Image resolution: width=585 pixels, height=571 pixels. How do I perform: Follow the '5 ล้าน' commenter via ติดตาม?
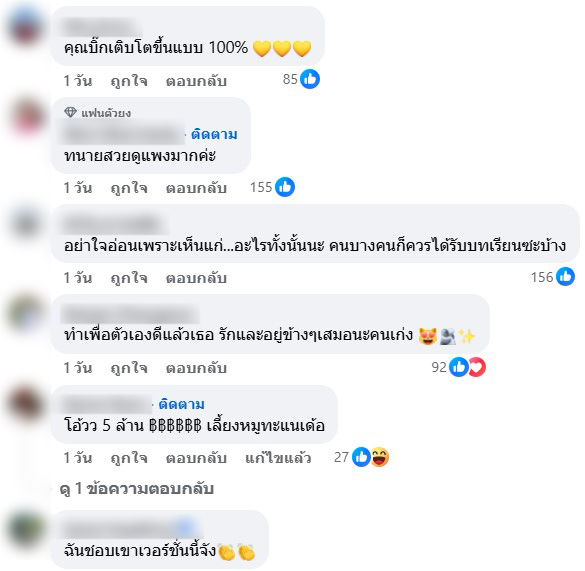point(182,404)
